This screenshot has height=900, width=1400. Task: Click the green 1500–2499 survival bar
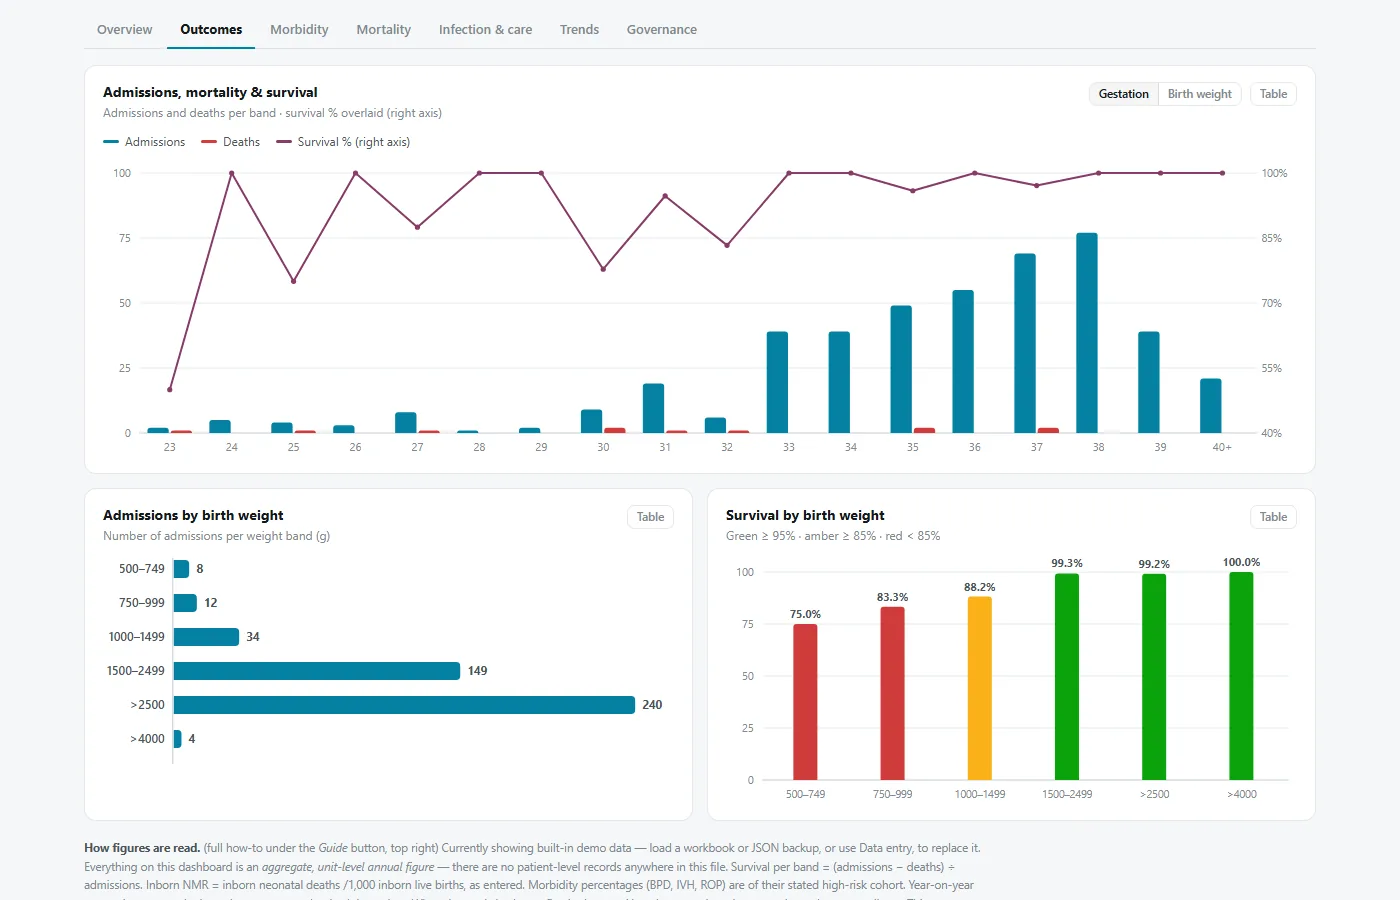1067,677
